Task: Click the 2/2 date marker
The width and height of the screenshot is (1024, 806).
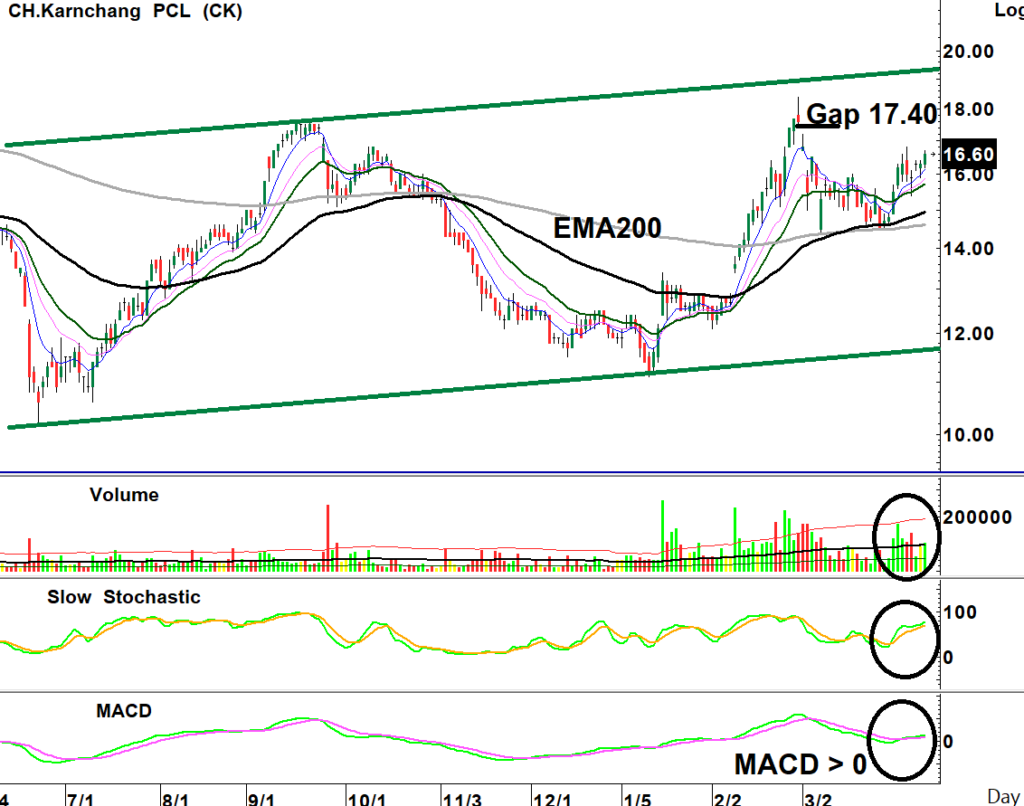Action: coord(728,799)
